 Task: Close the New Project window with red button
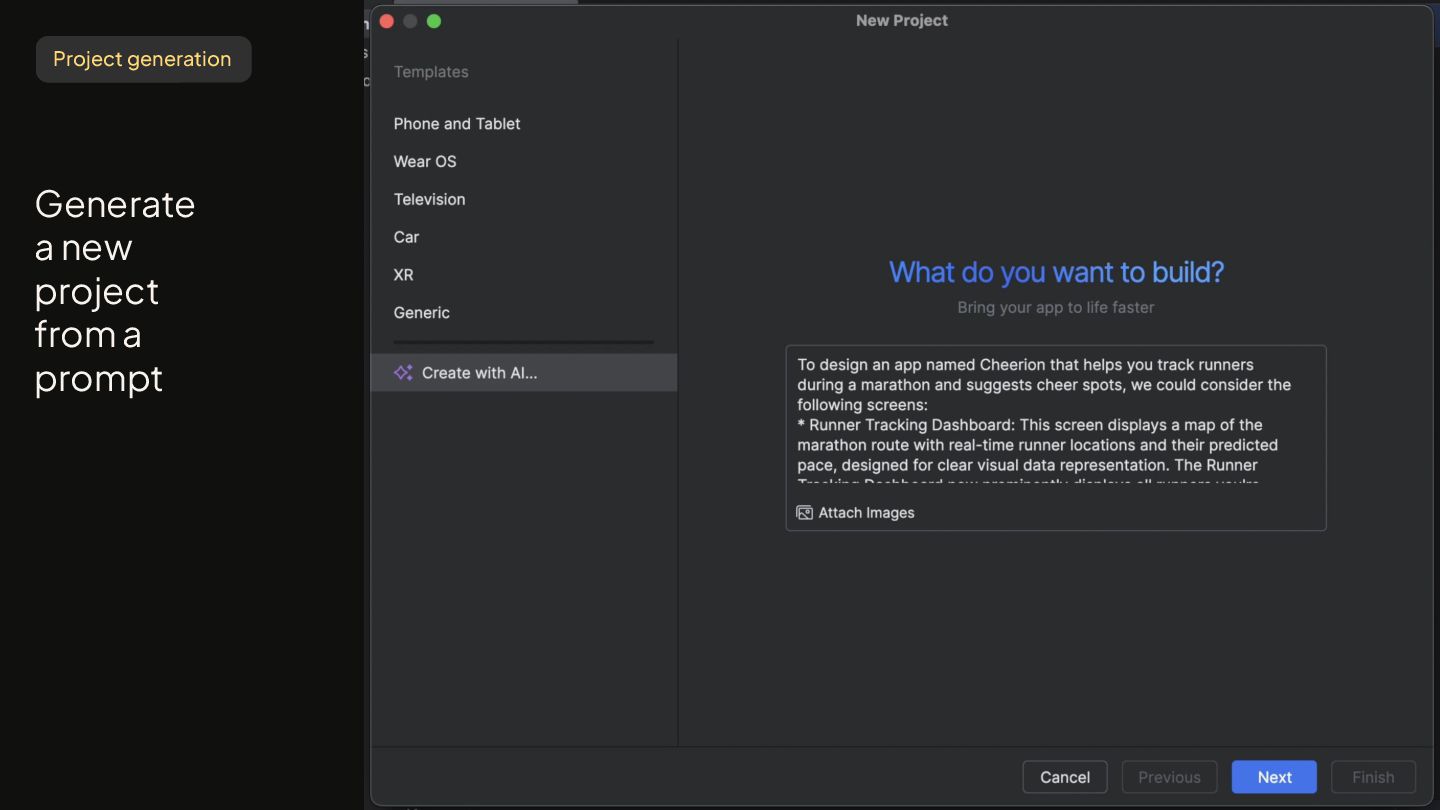(387, 21)
